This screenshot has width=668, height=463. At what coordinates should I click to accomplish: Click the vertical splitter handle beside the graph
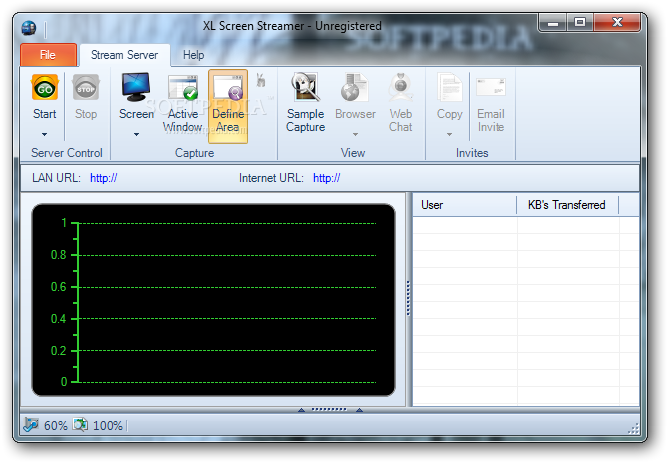tap(408, 298)
